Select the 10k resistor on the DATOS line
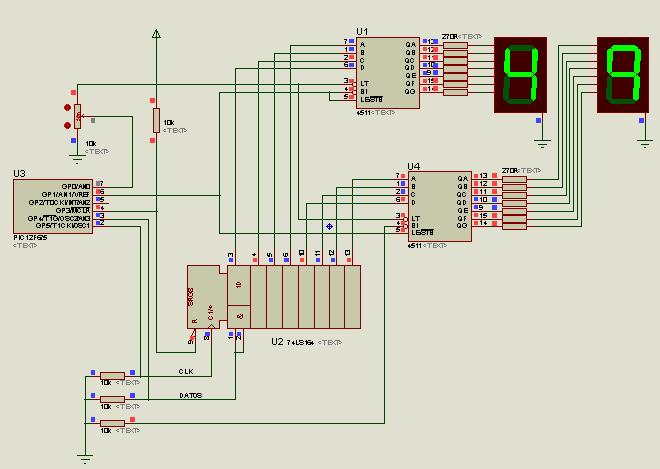Image resolution: width=660 pixels, height=469 pixels. pos(112,399)
